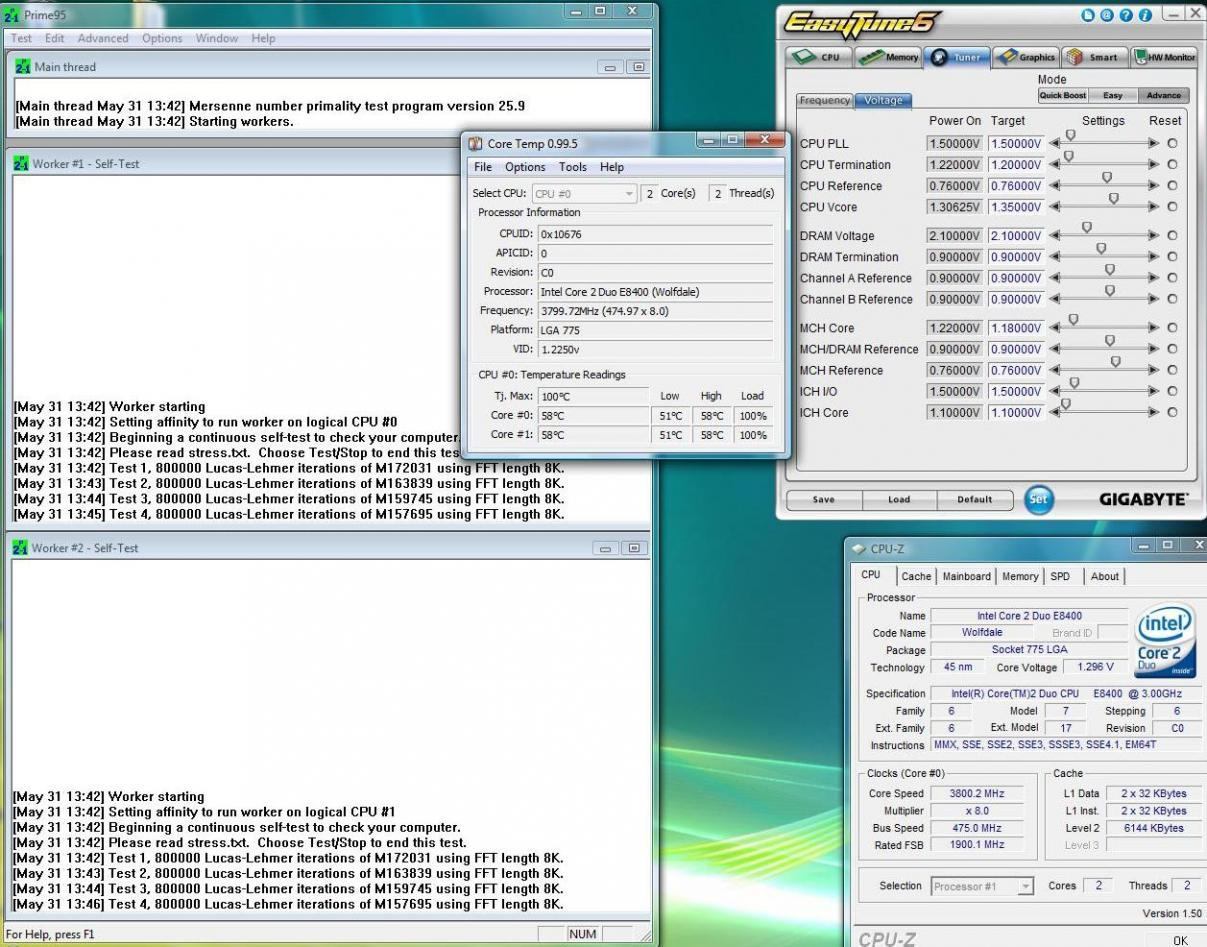Switch to the Mainboard tab in CPU-Z
Viewport: 1207px width, 947px height.
[x=967, y=576]
